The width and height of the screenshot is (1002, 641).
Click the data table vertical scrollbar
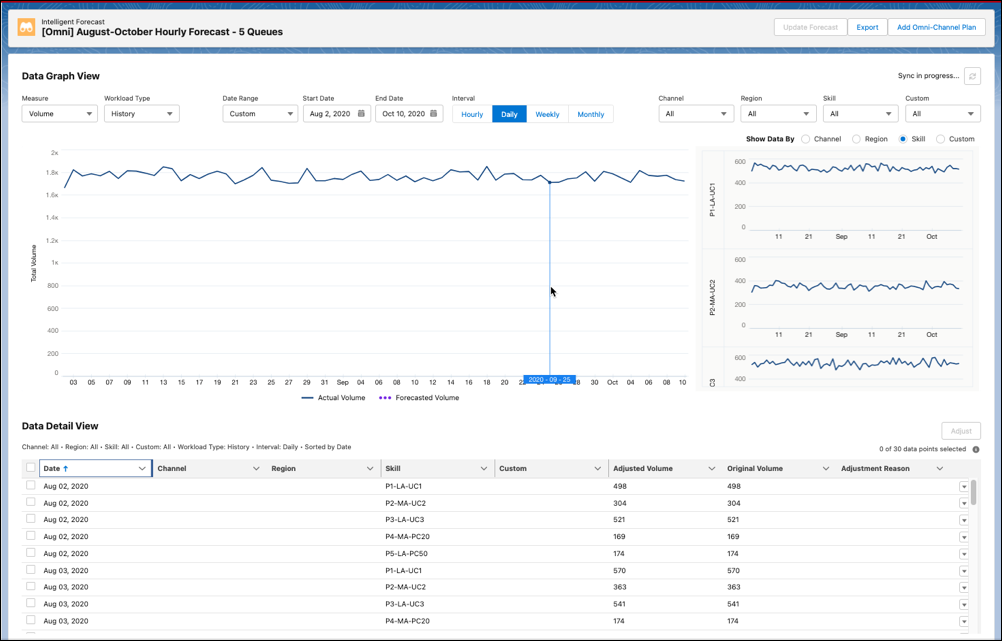click(x=974, y=492)
